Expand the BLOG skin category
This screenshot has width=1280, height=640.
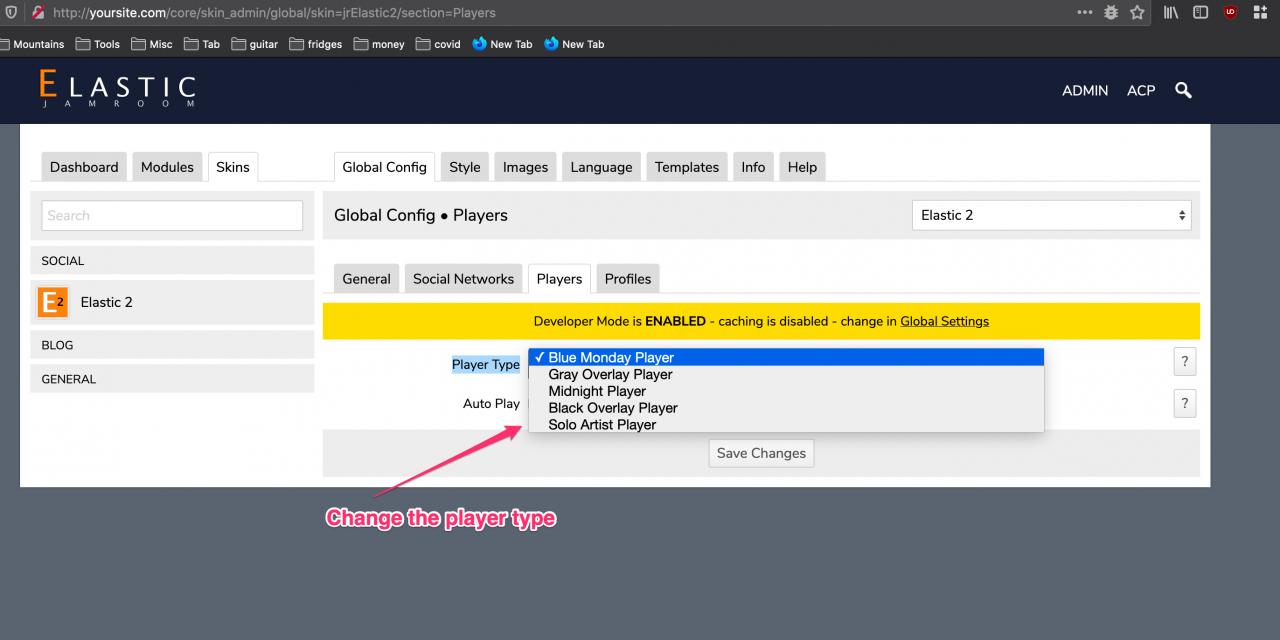click(172, 345)
